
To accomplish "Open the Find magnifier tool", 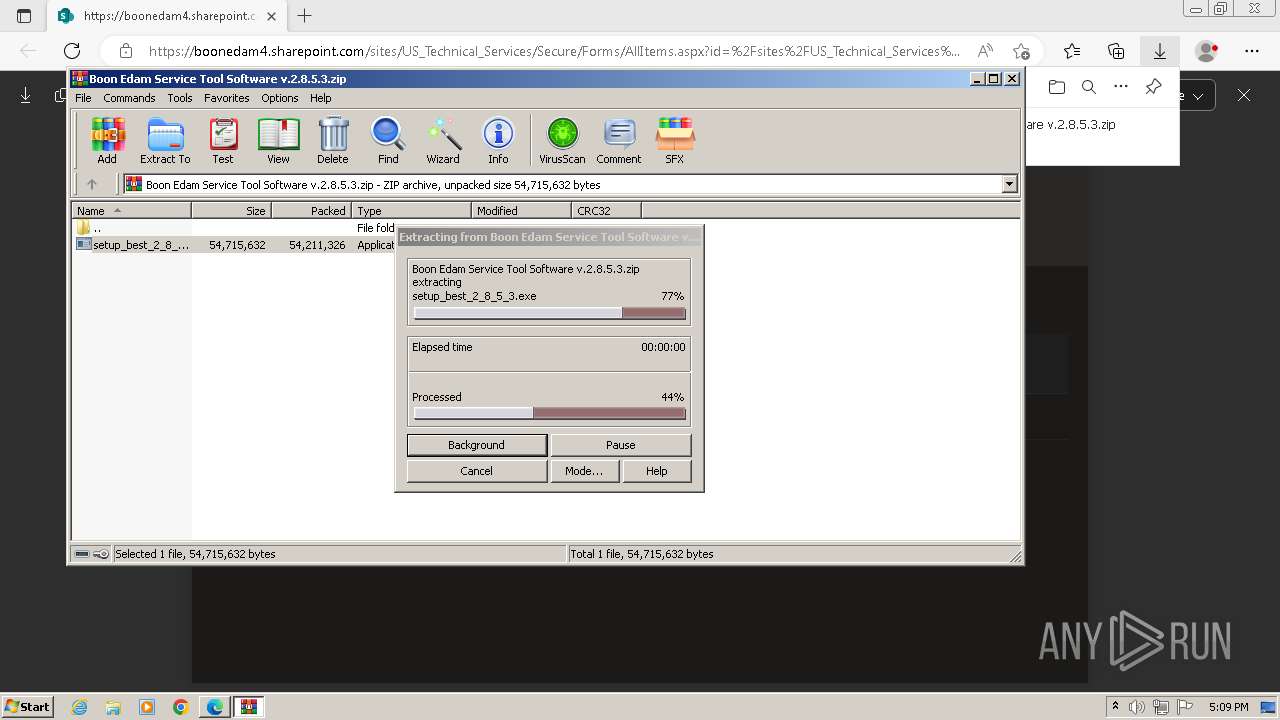I will pyautogui.click(x=388, y=141).
